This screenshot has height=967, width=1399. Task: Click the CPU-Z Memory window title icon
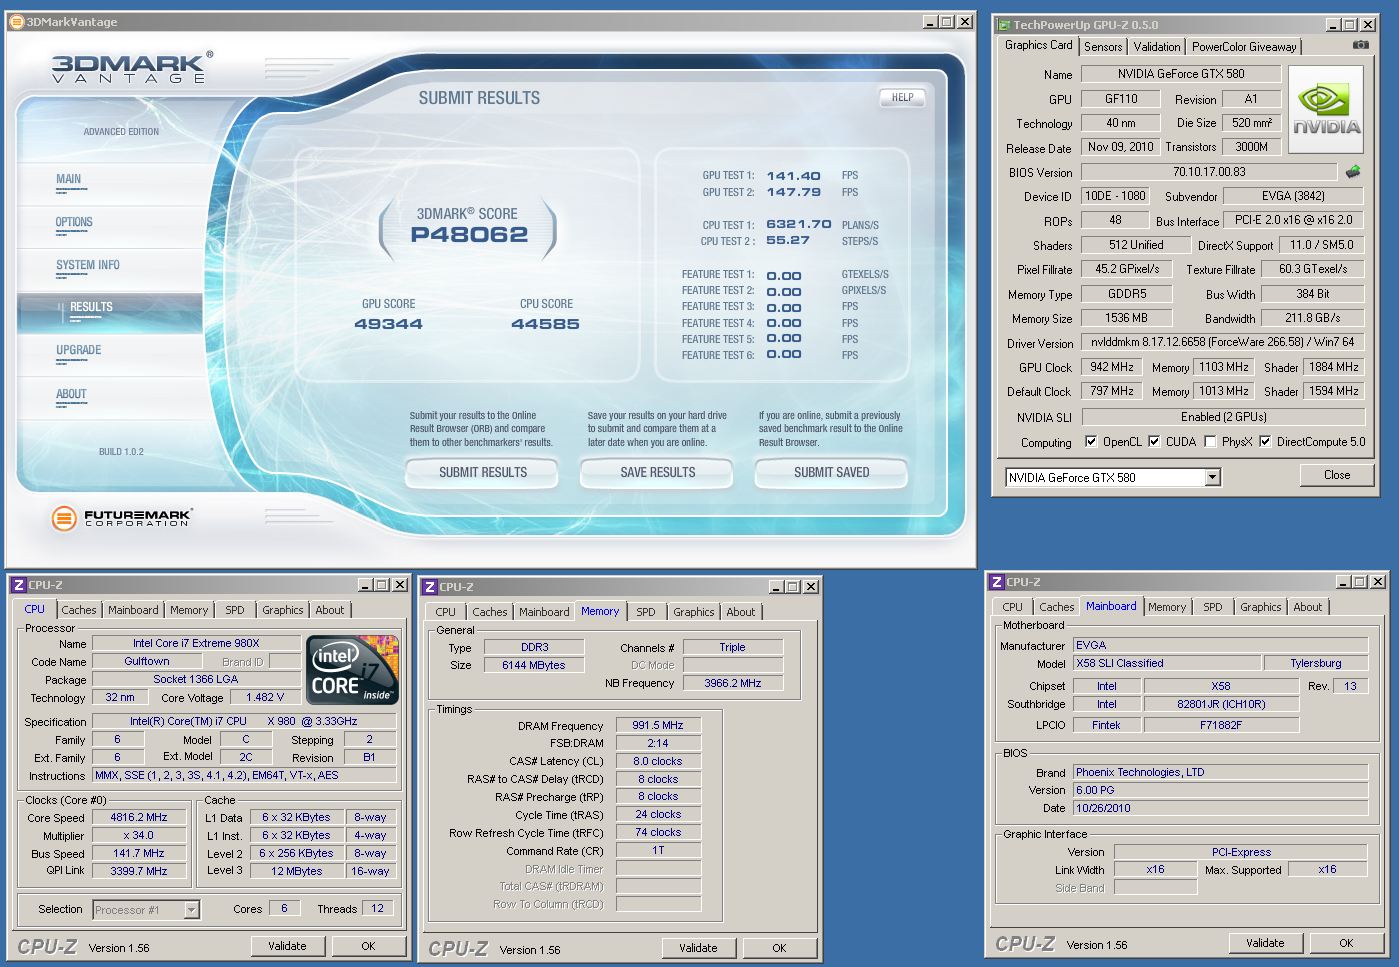click(429, 587)
